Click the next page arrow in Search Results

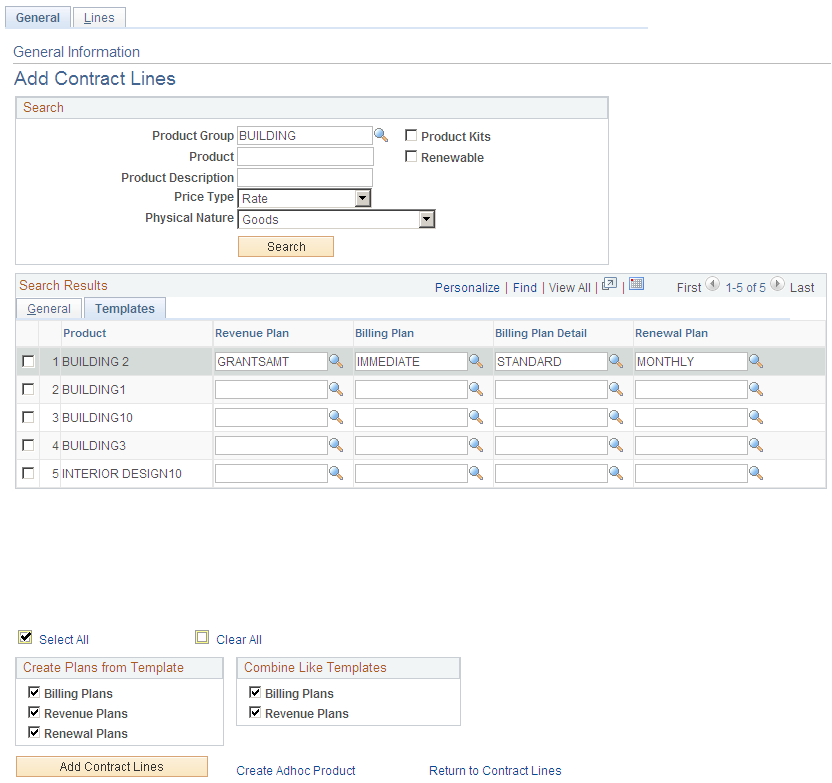pyautogui.click(x=777, y=284)
